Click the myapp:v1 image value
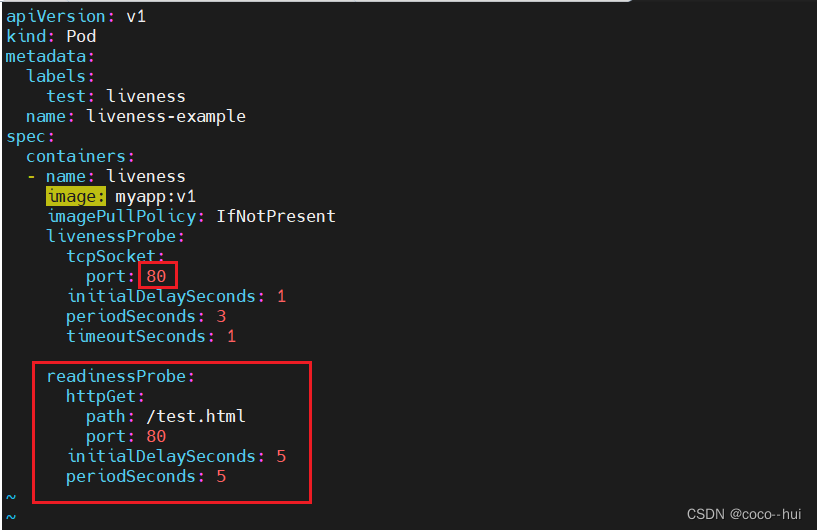The height and width of the screenshot is (530, 817). point(155,196)
